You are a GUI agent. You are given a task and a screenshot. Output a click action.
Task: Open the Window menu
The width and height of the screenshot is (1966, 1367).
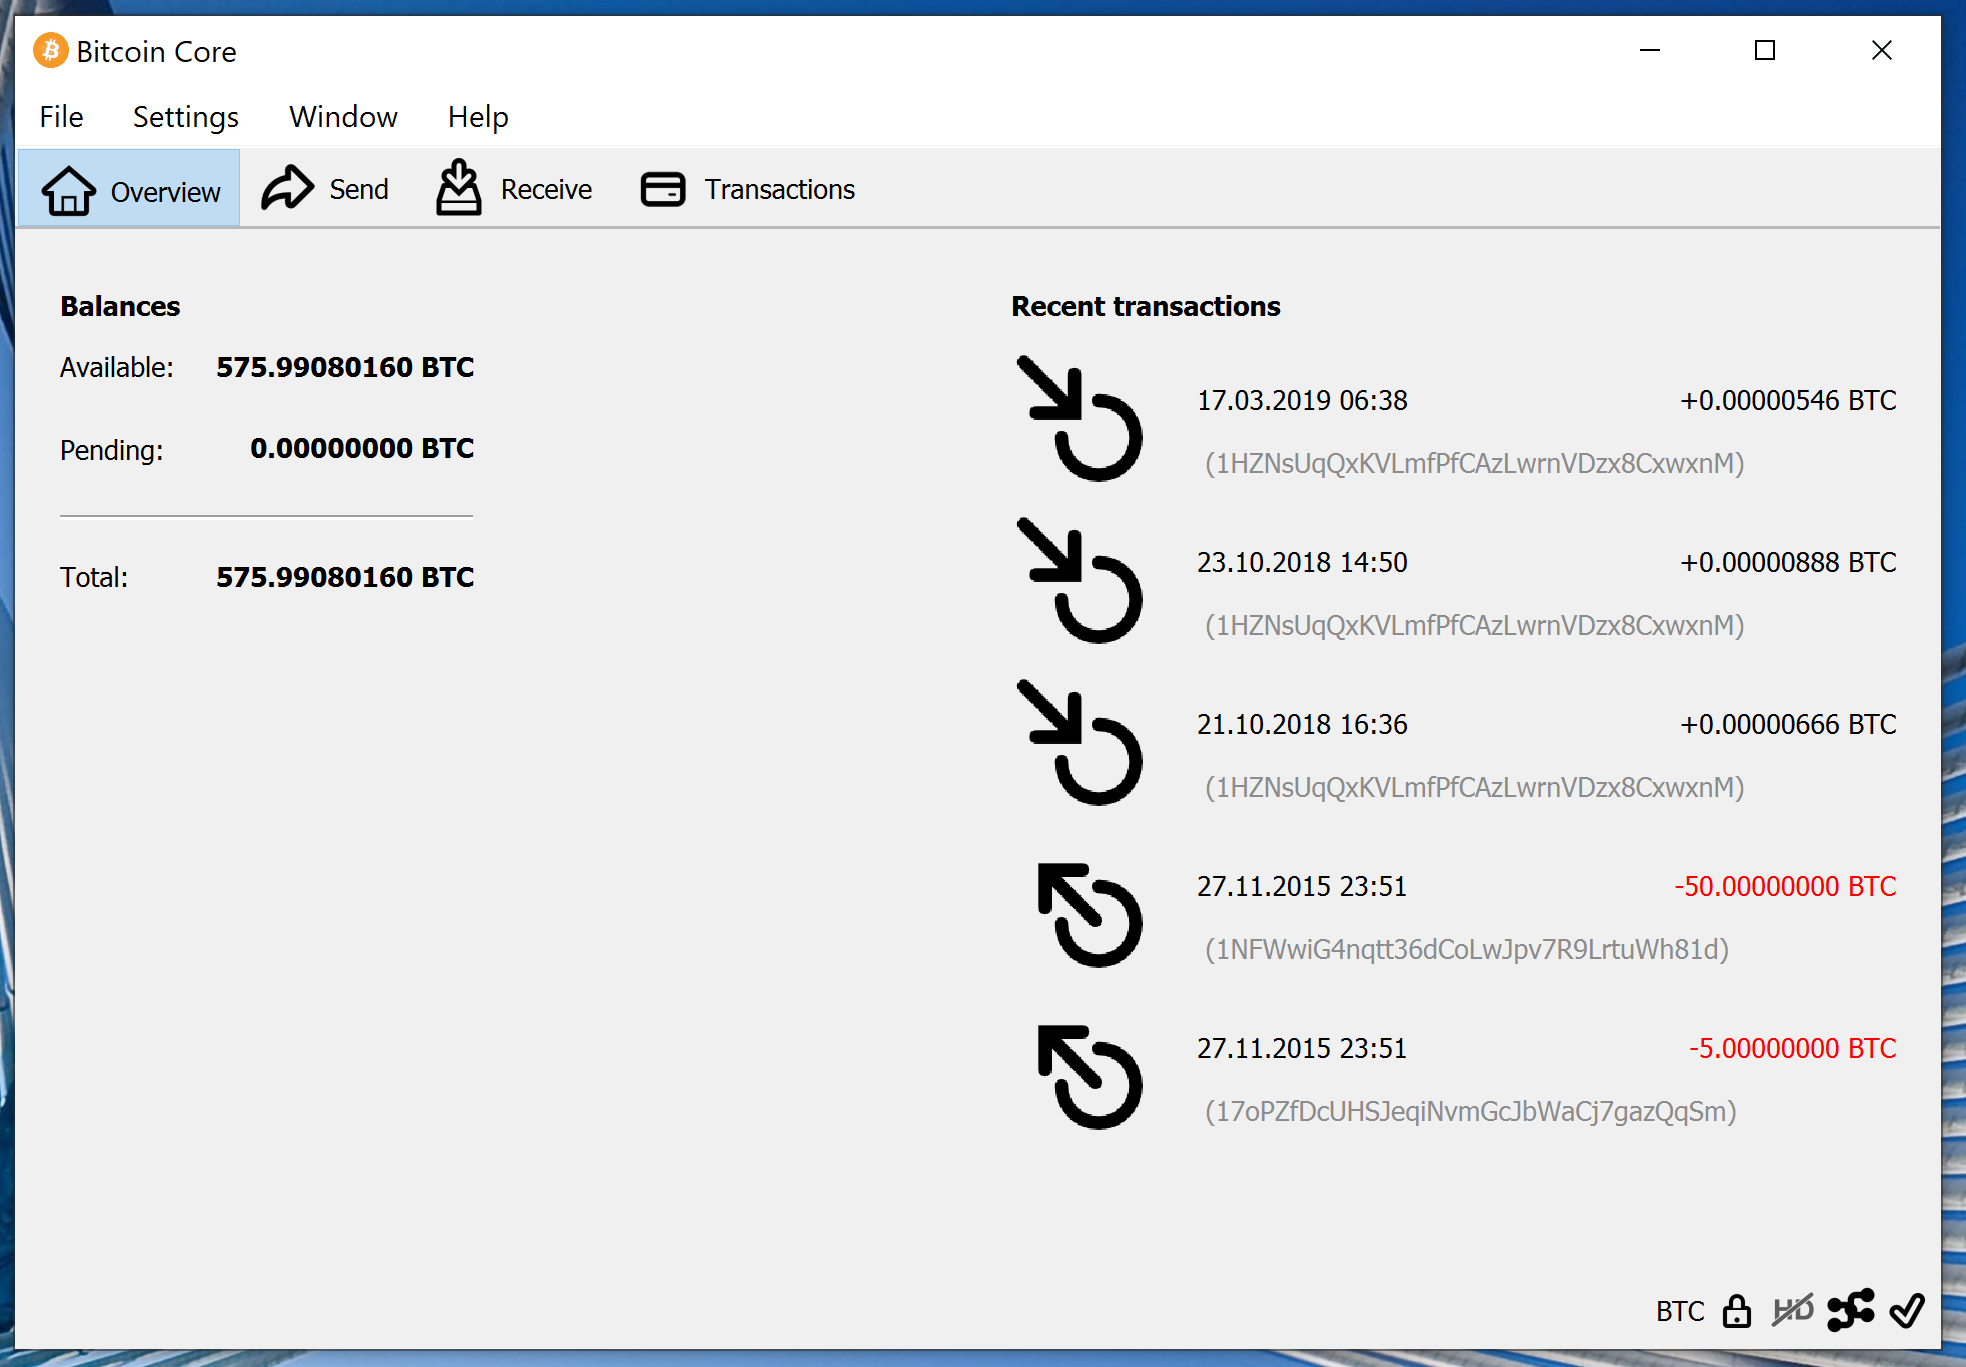(343, 117)
